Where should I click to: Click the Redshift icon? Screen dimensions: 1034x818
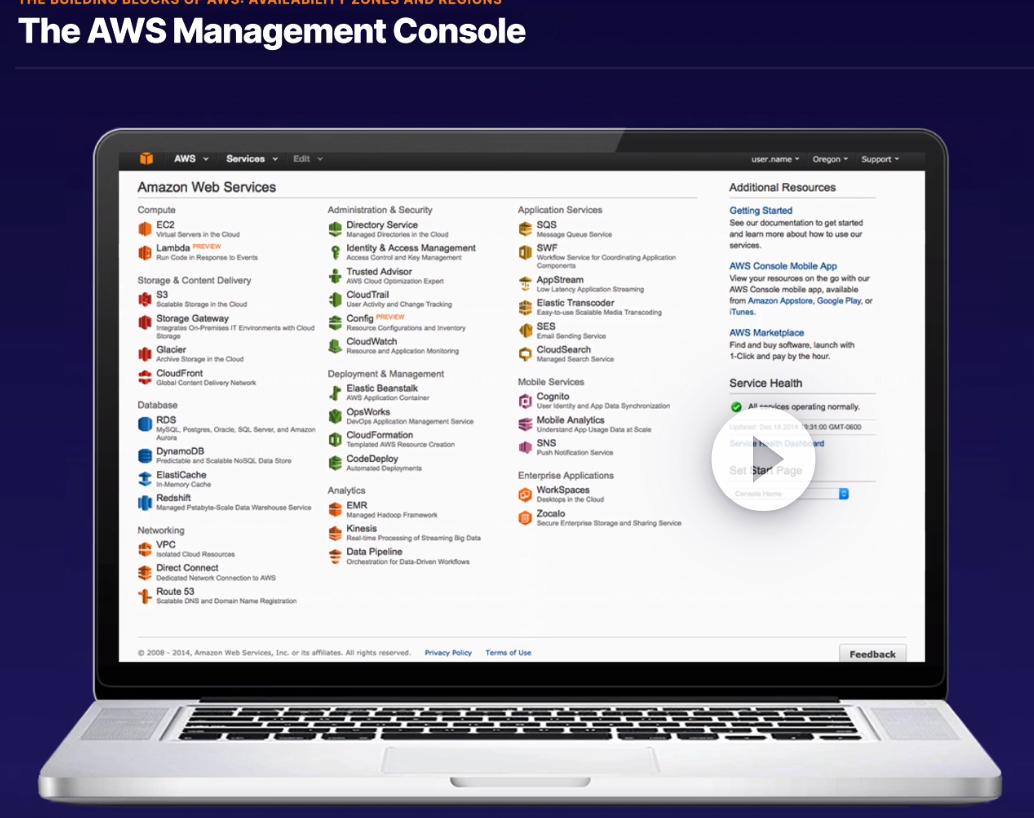pyautogui.click(x=145, y=503)
